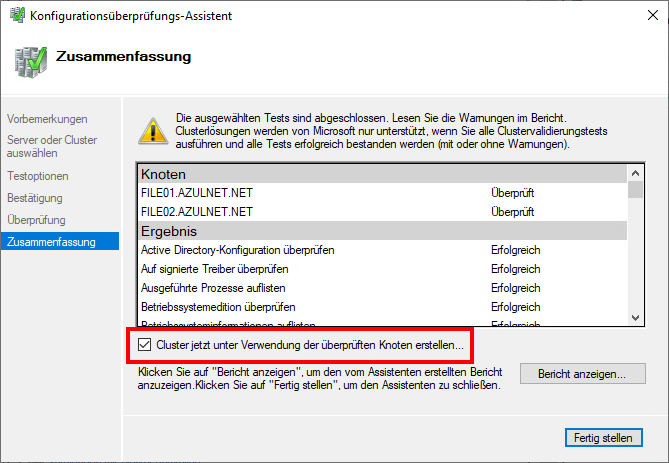Select the FILE02.AZULNET.NET node row
Viewport: 669px width, 463px height.
point(197,212)
